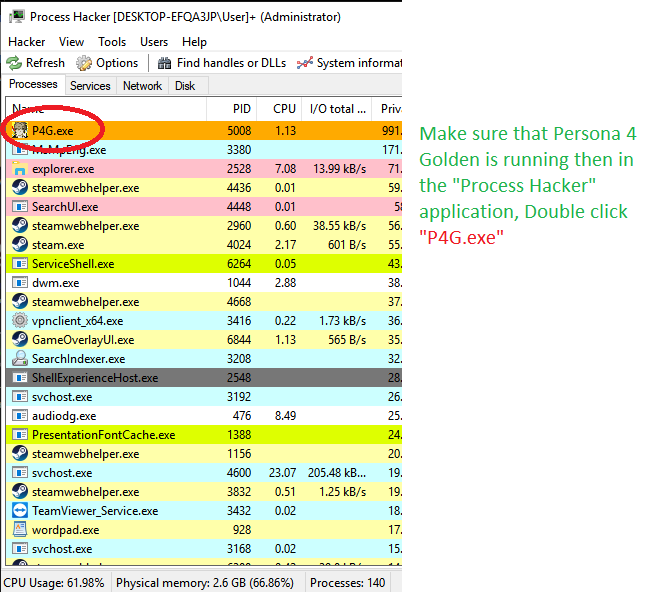
Task: Click Physical memory 2.6 GB status entry
Action: pos(205,583)
